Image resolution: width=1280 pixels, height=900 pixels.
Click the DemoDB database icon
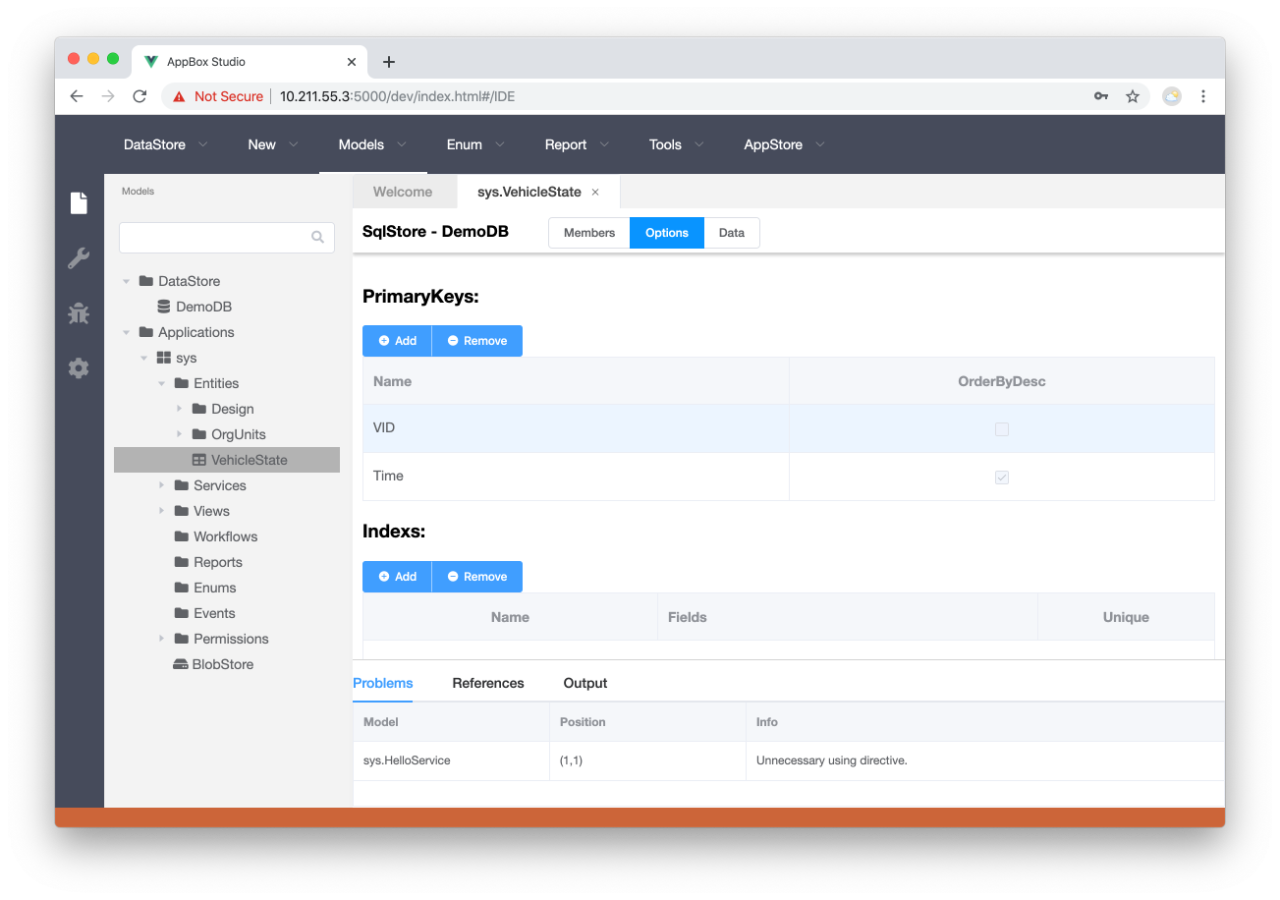click(164, 307)
